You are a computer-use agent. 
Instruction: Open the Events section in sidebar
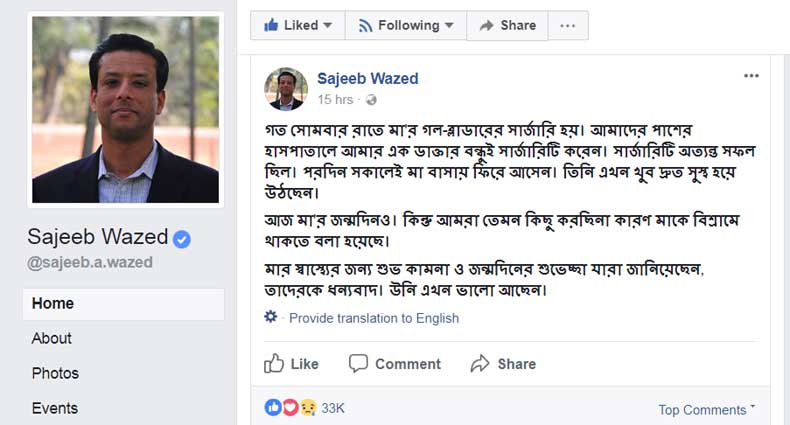pyautogui.click(x=55, y=408)
